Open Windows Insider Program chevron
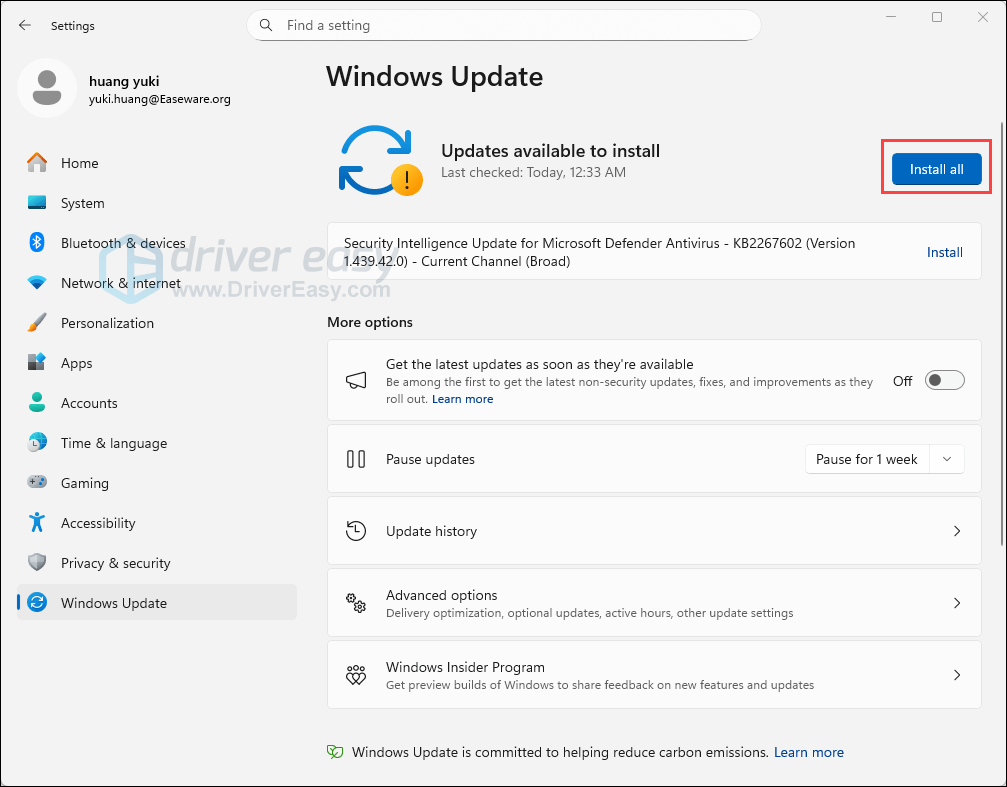1007x787 pixels. pos(956,675)
